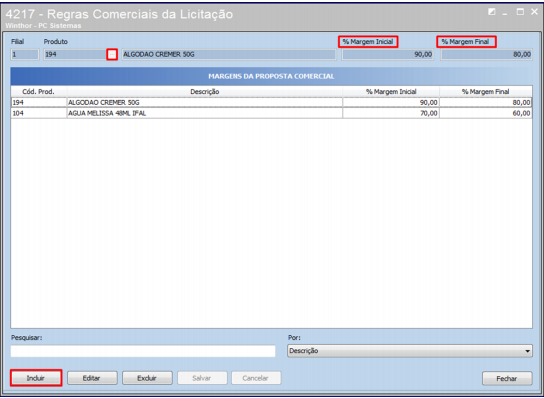544x398 pixels.
Task: Click the window restore-down icon in the title bar
Action: (492, 12)
